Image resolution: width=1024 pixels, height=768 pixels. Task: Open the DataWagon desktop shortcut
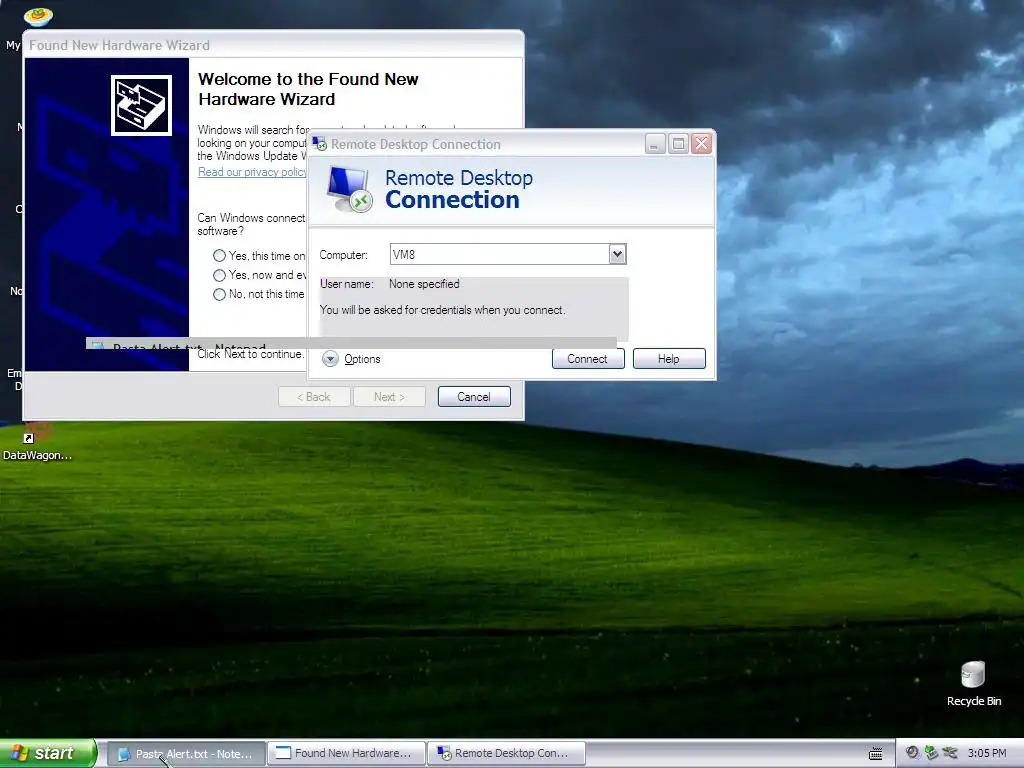tap(37, 442)
